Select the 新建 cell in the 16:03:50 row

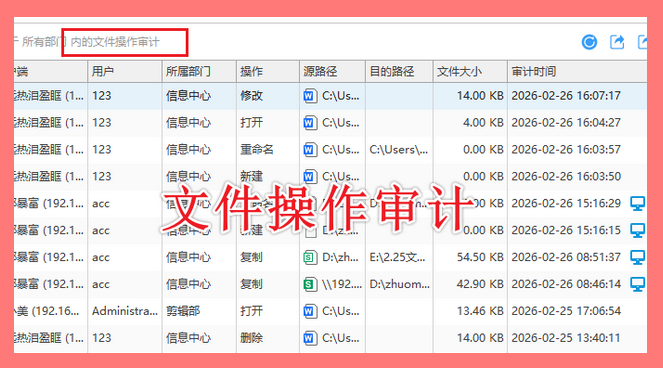252,176
